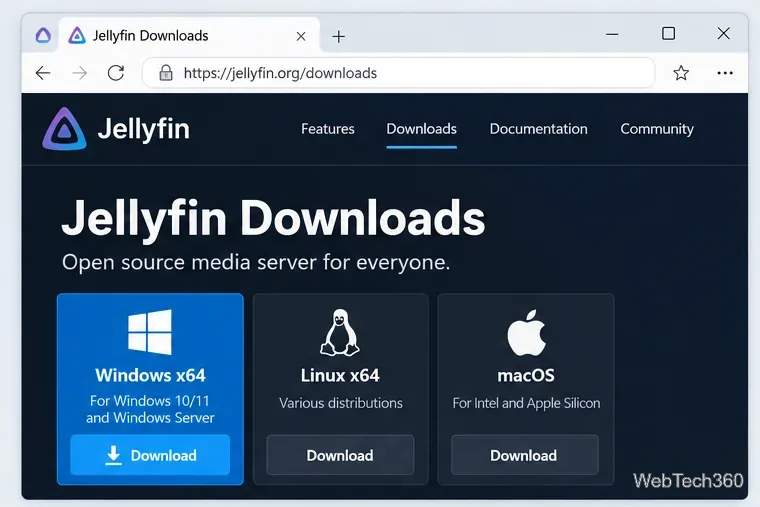
Task: Close the Jellyfin Downloads tab
Action: coord(301,36)
